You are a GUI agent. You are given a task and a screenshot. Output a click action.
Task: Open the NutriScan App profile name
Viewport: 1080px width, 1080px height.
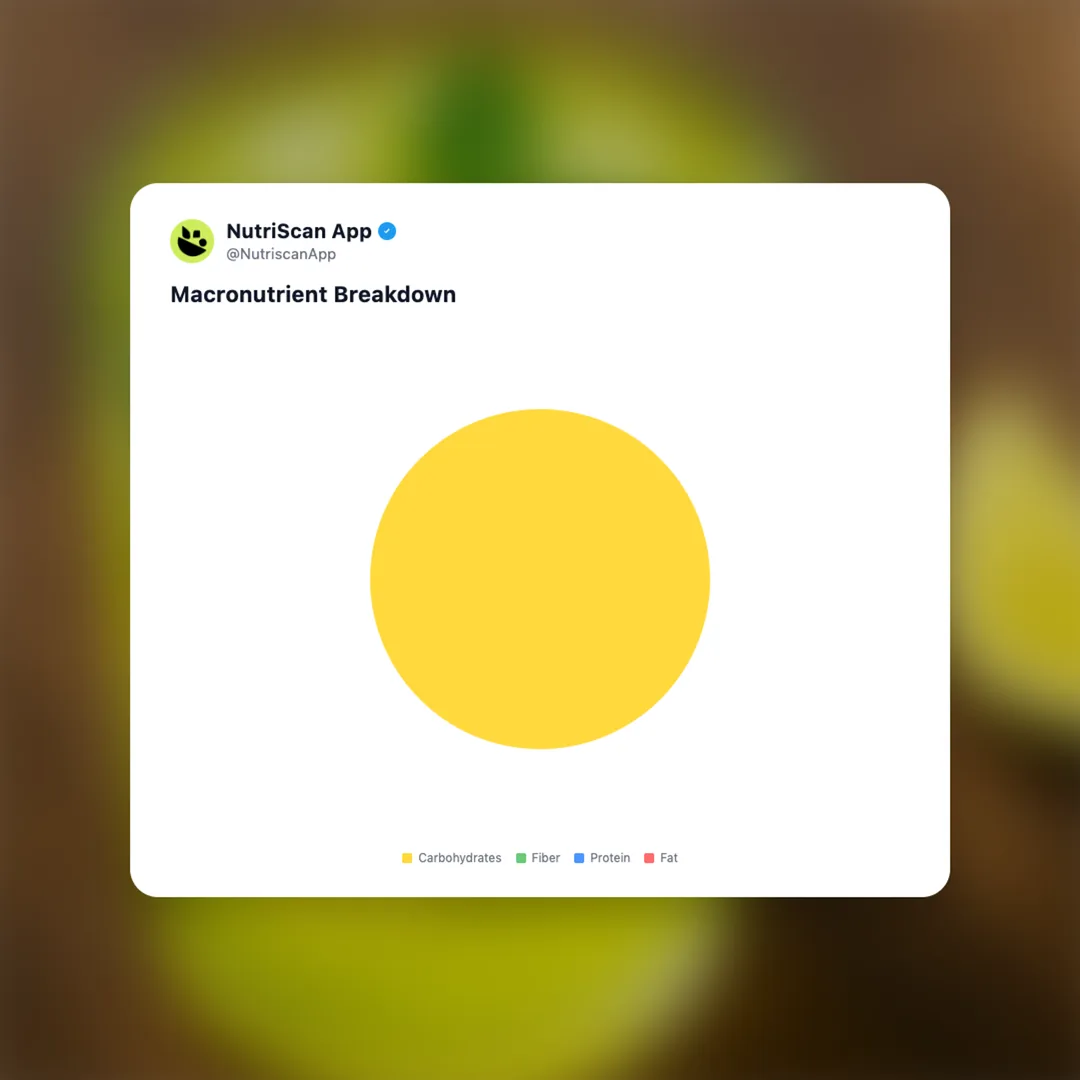299,231
